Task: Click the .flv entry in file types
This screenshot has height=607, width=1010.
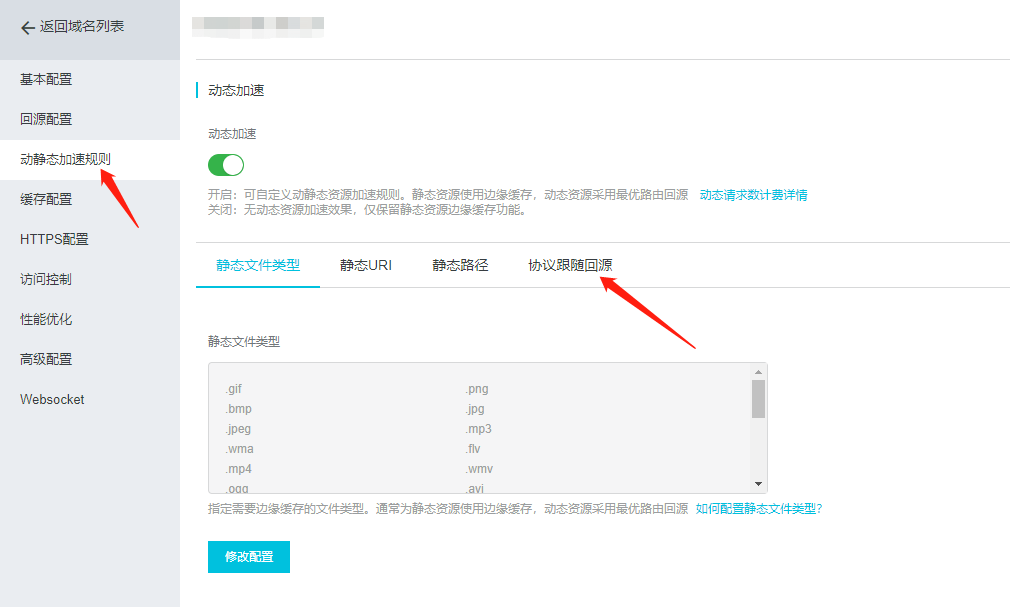Action: tap(473, 448)
